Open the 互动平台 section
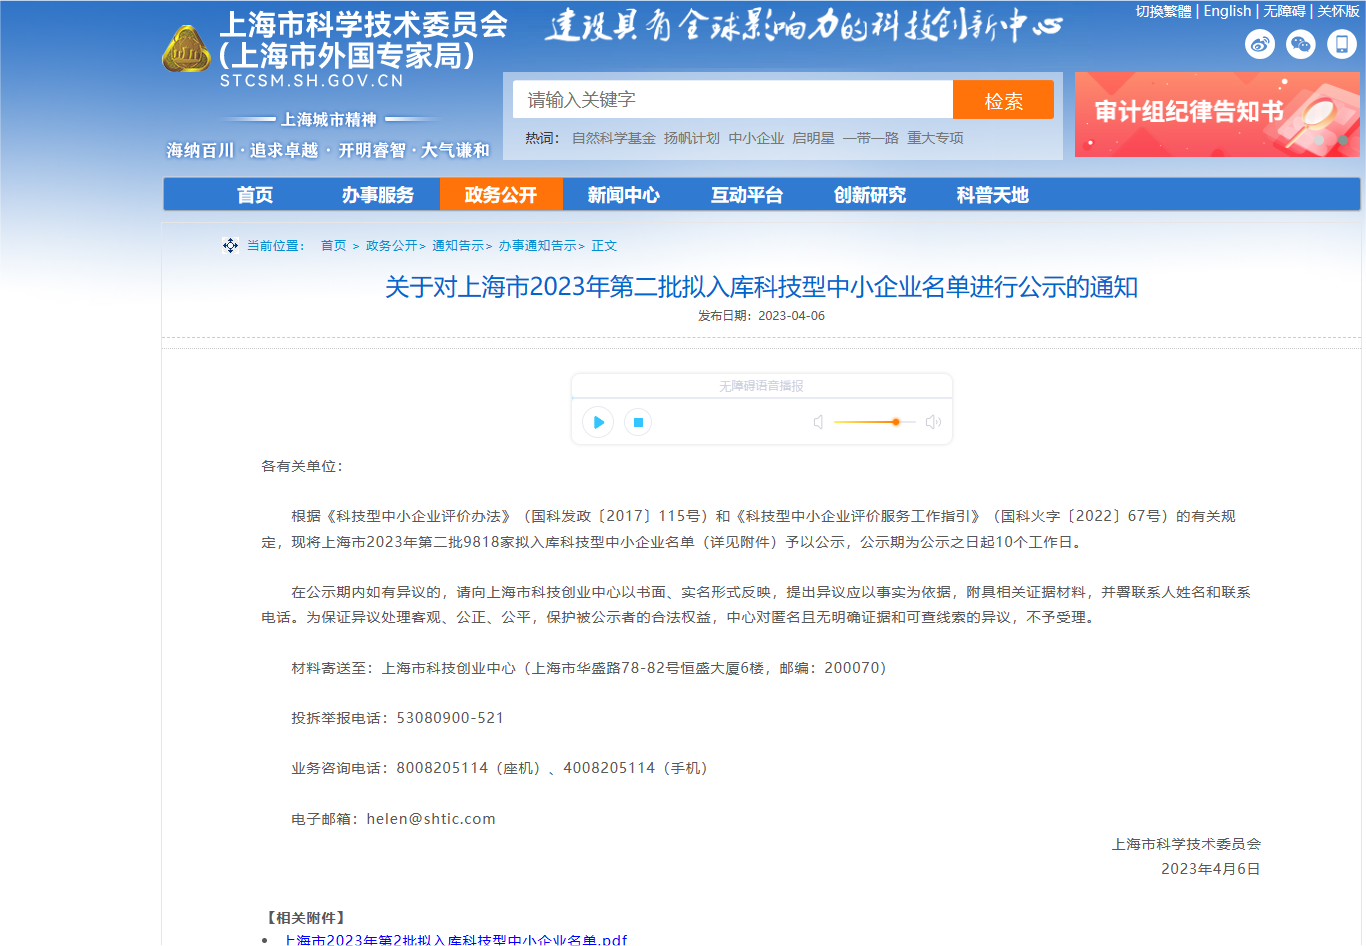The height and width of the screenshot is (946, 1366). 746,194
